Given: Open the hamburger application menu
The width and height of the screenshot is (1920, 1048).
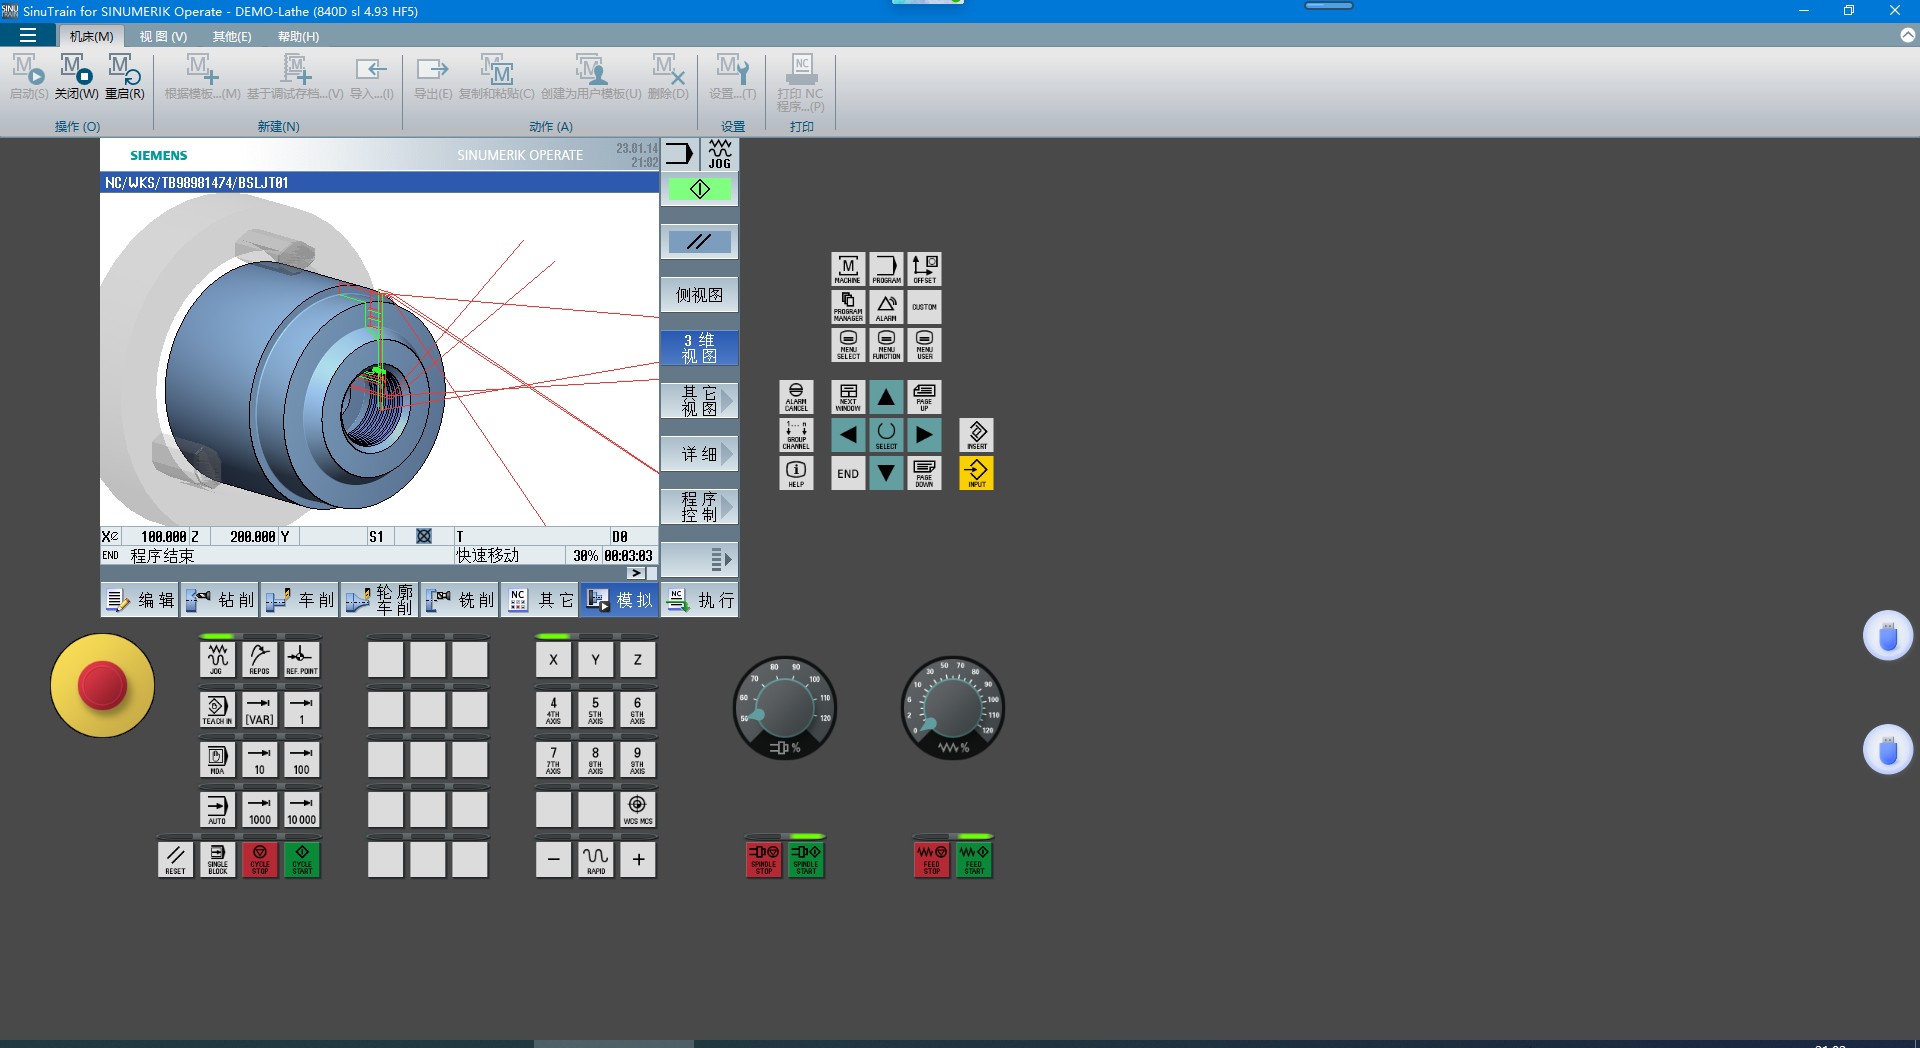Looking at the screenshot, I should (28, 36).
